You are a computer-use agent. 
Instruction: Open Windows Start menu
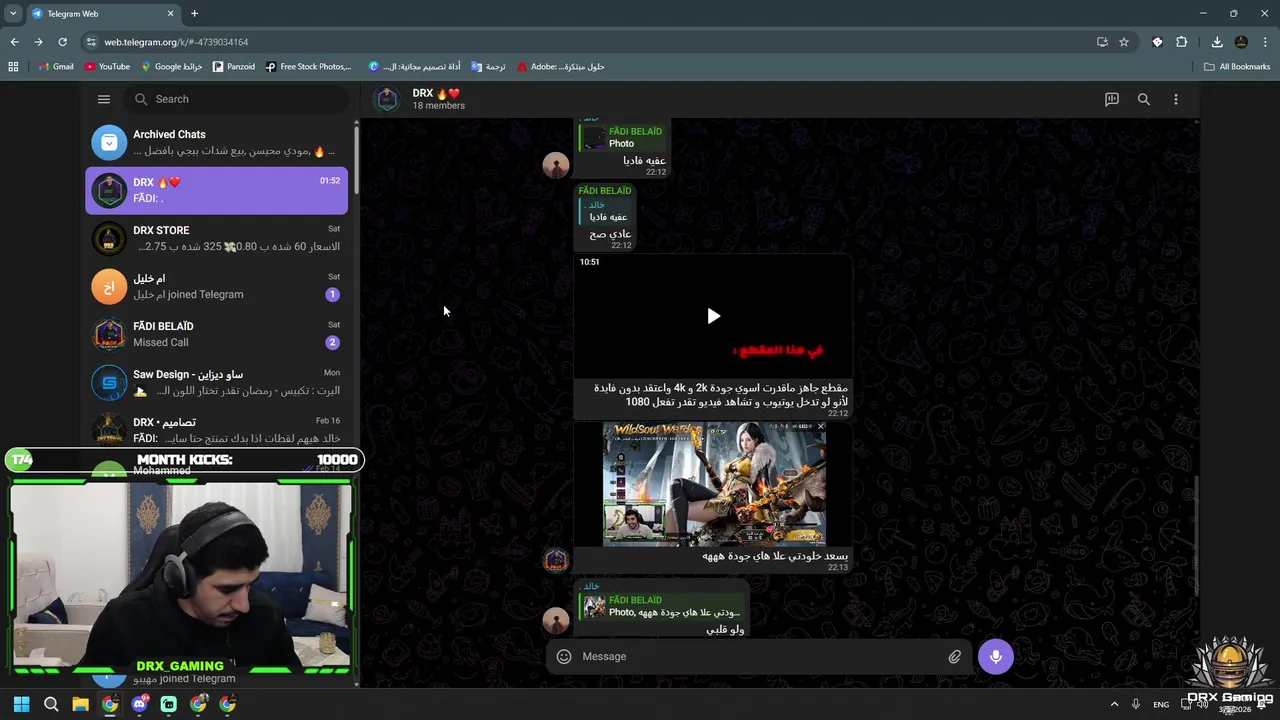pos(21,704)
